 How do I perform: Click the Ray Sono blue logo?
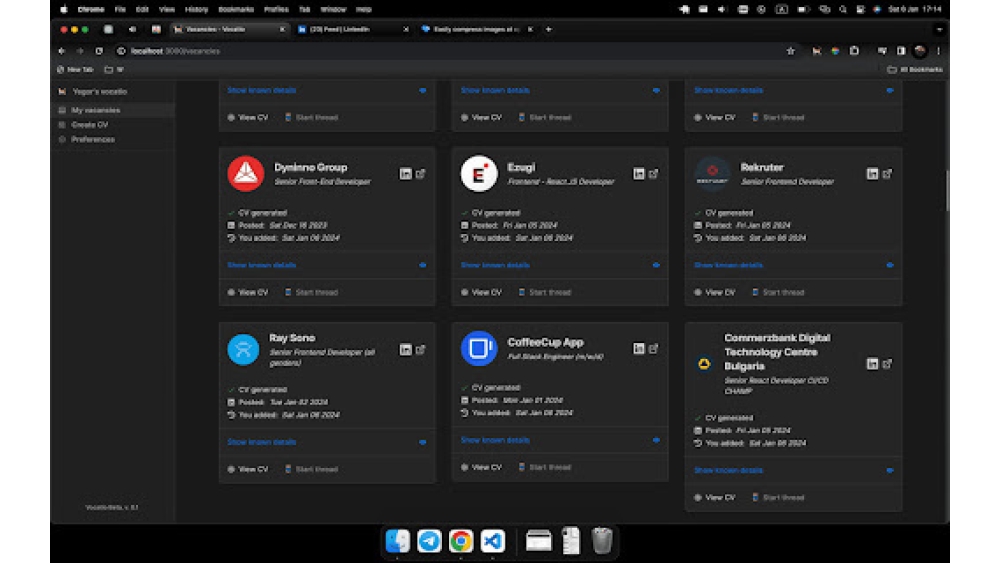(x=243, y=349)
